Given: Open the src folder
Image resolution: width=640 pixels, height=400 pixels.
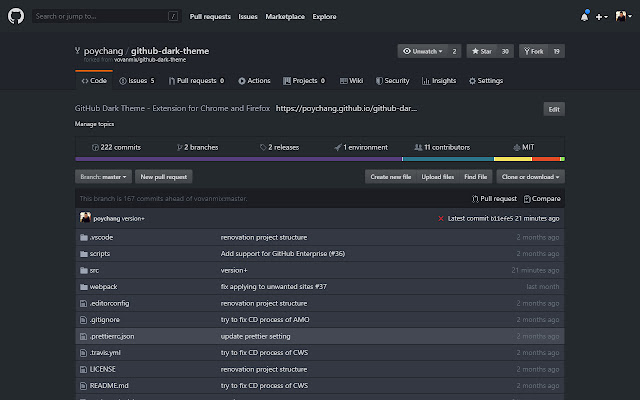Looking at the screenshot, I should coord(94,271).
